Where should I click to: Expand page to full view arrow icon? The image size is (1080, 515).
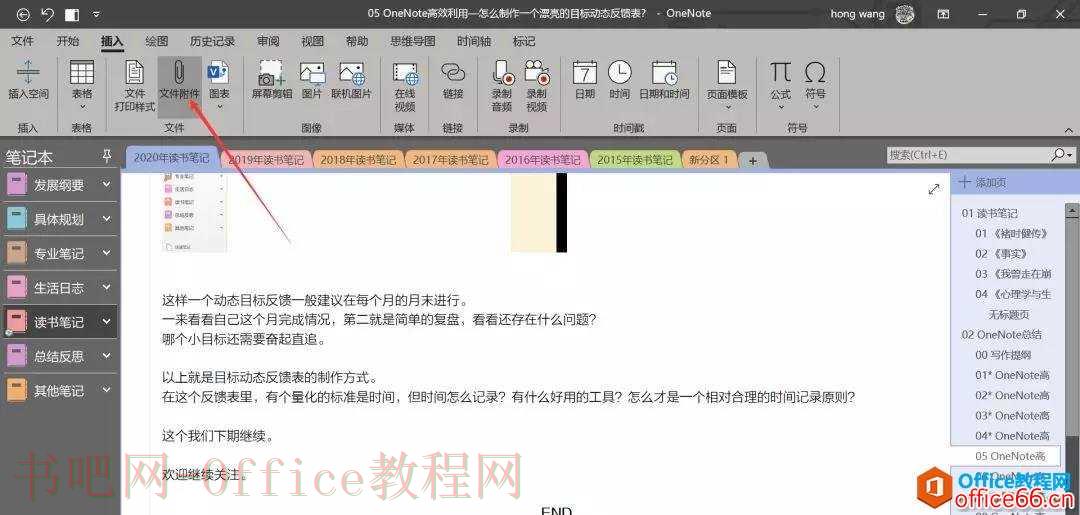934,189
